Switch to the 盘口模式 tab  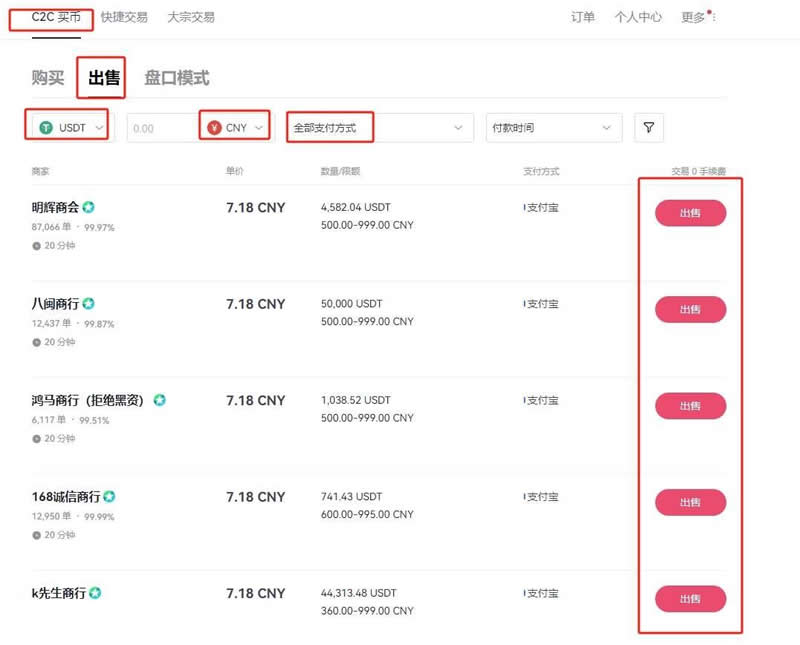(x=176, y=78)
